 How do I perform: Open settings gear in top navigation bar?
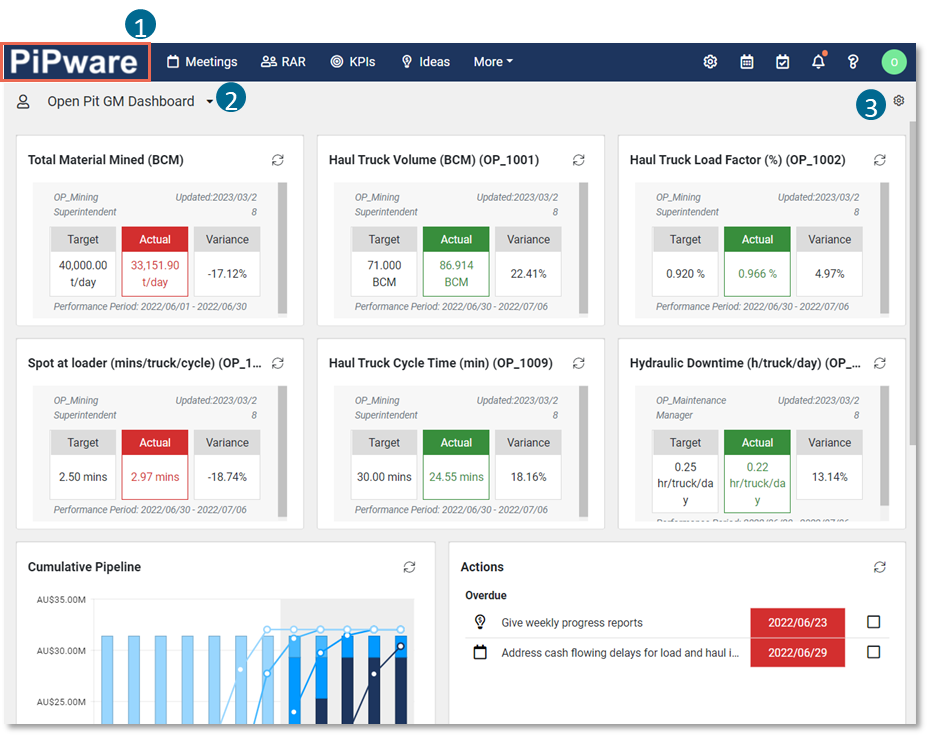(710, 62)
